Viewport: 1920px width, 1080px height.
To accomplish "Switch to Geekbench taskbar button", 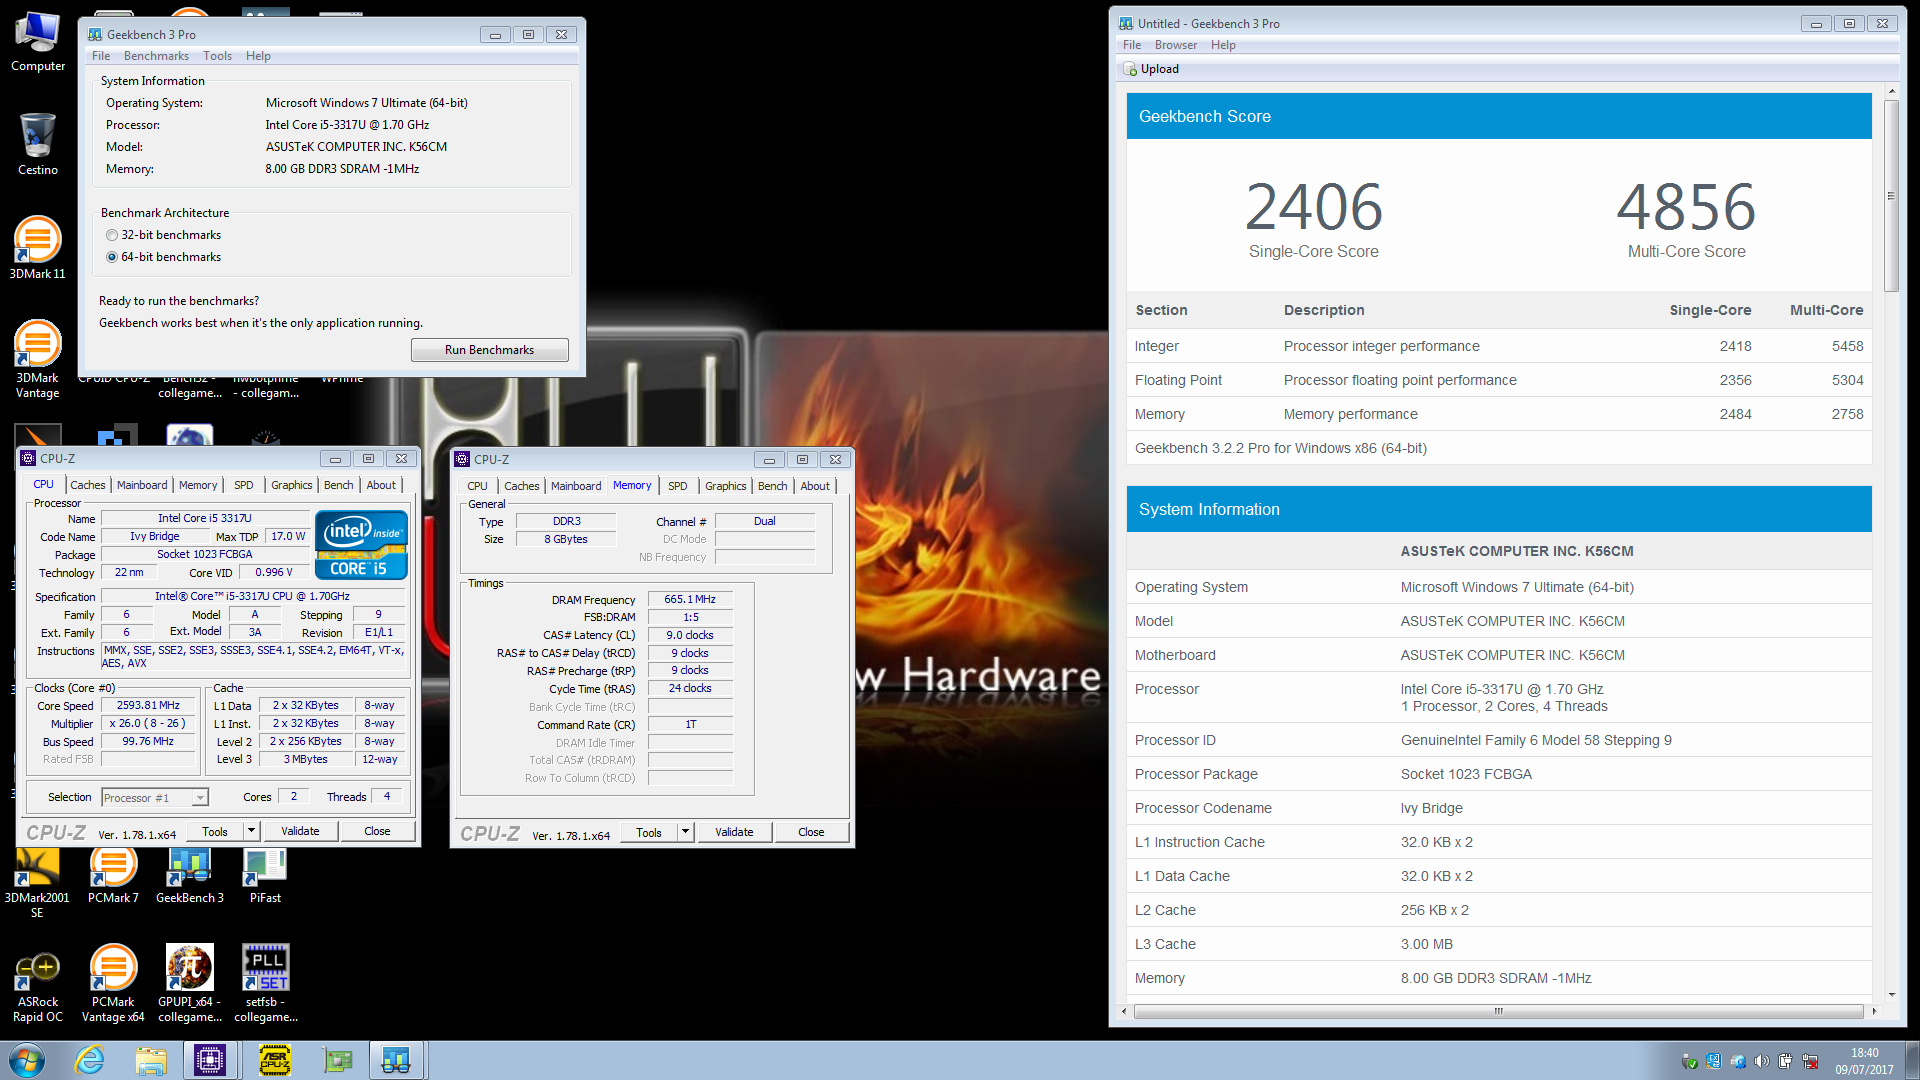I will pyautogui.click(x=397, y=1060).
